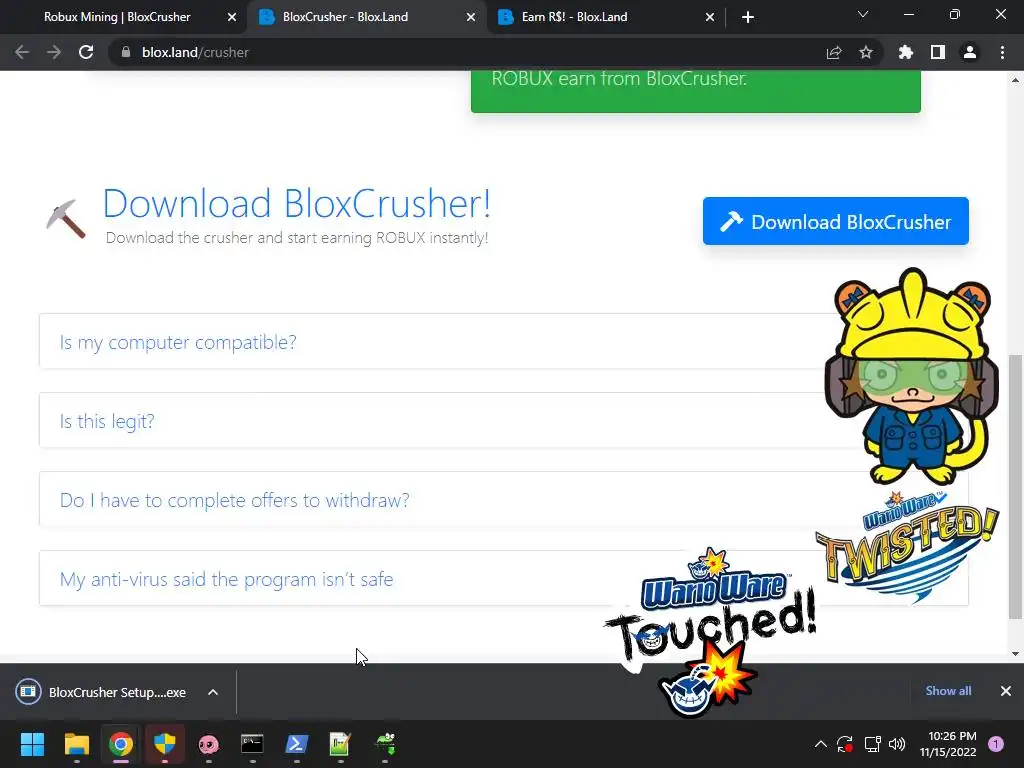Click the pink face taskbar app

coord(208,744)
